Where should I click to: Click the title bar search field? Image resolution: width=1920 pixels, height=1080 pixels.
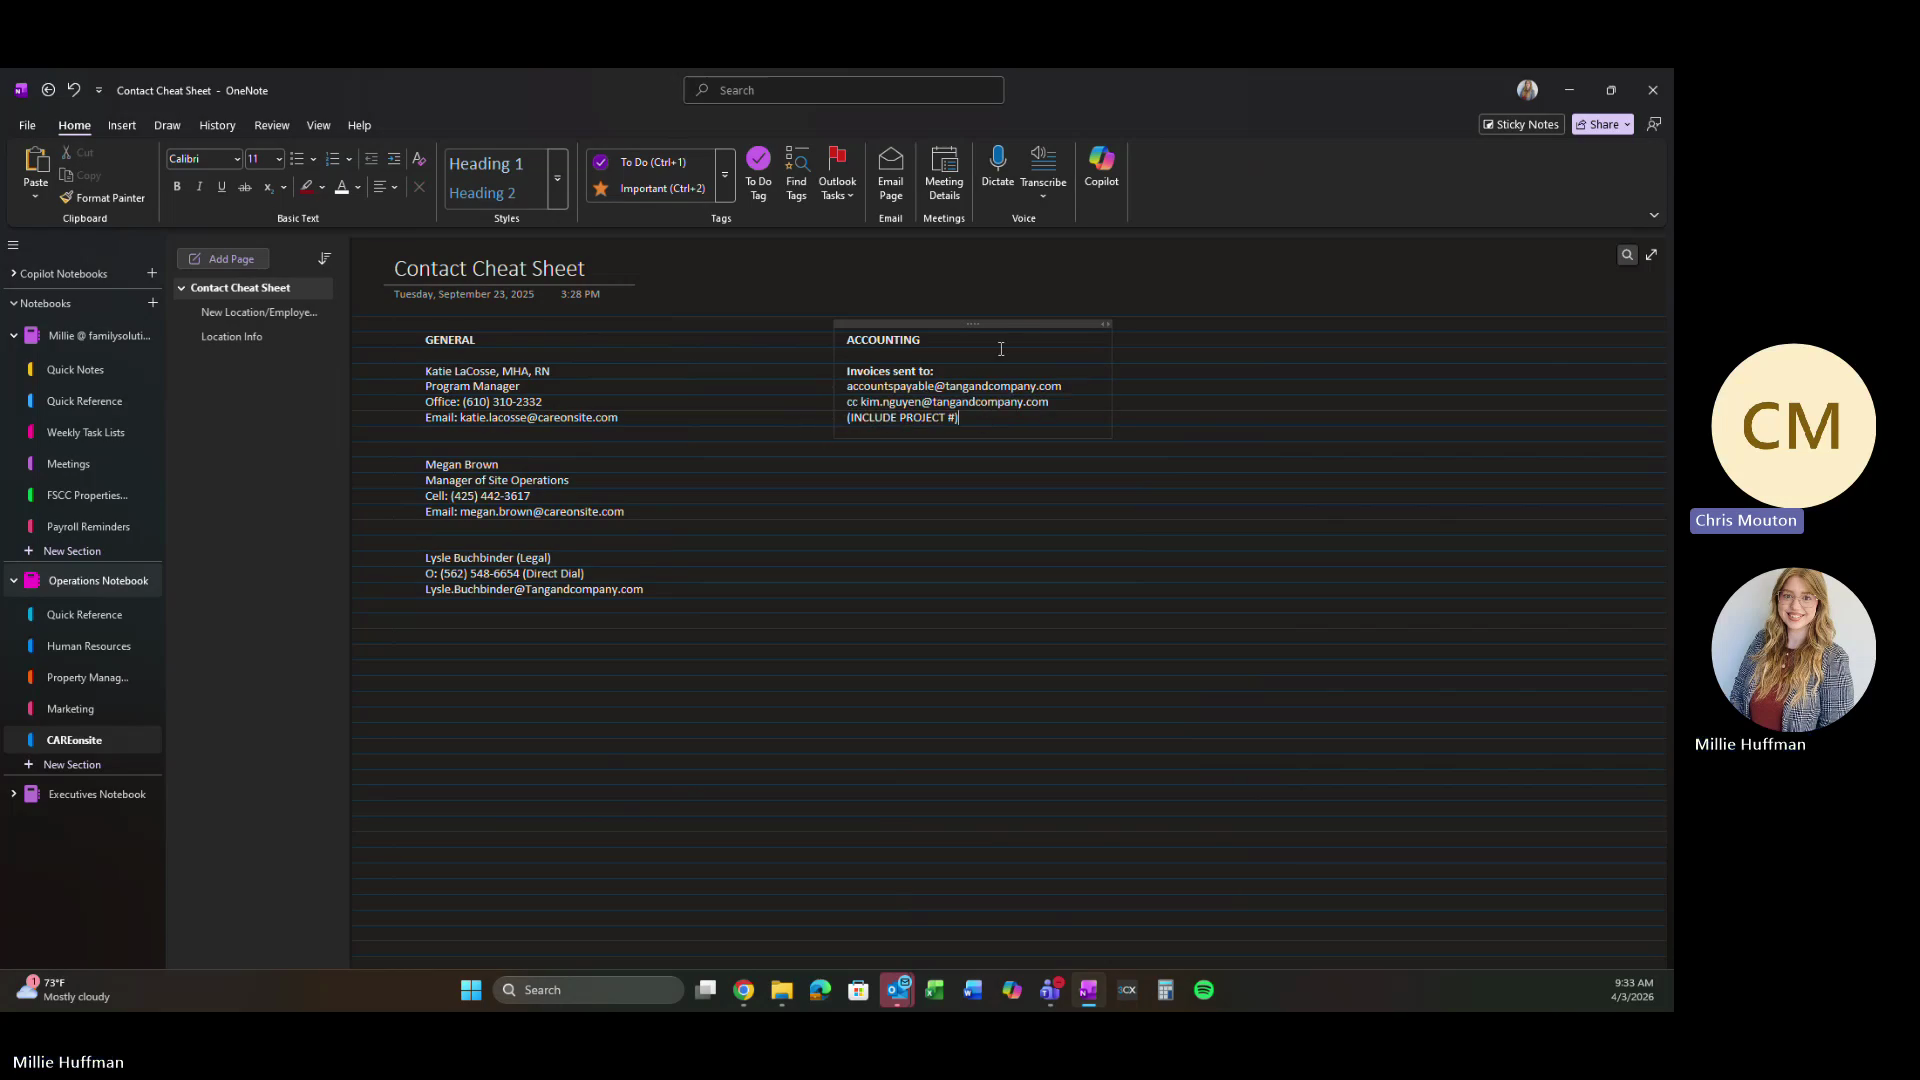coord(843,90)
